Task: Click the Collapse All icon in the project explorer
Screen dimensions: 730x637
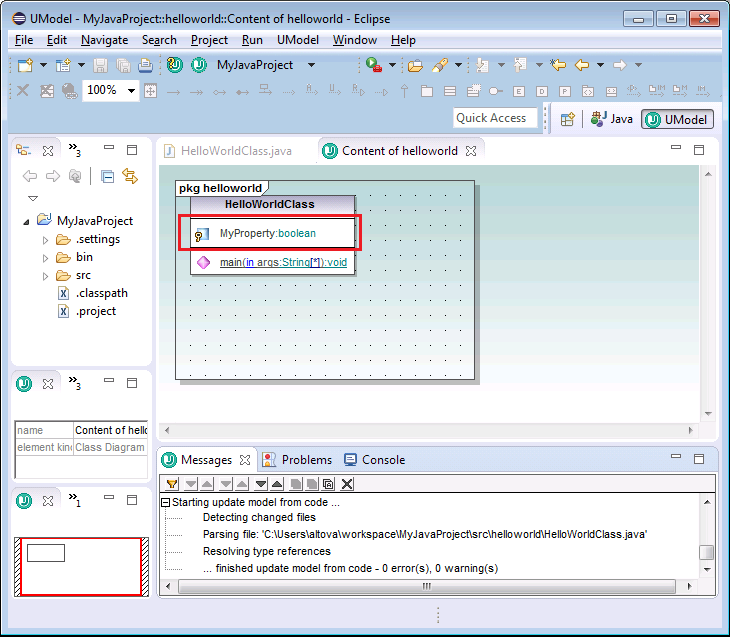Action: [x=108, y=176]
